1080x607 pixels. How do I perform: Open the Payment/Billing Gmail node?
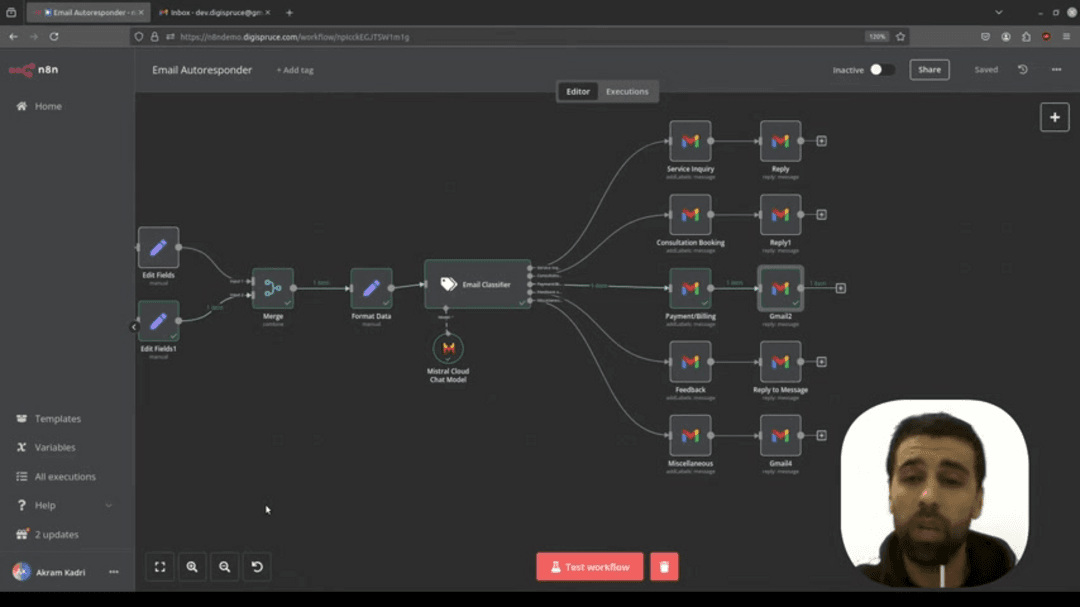[x=690, y=290]
